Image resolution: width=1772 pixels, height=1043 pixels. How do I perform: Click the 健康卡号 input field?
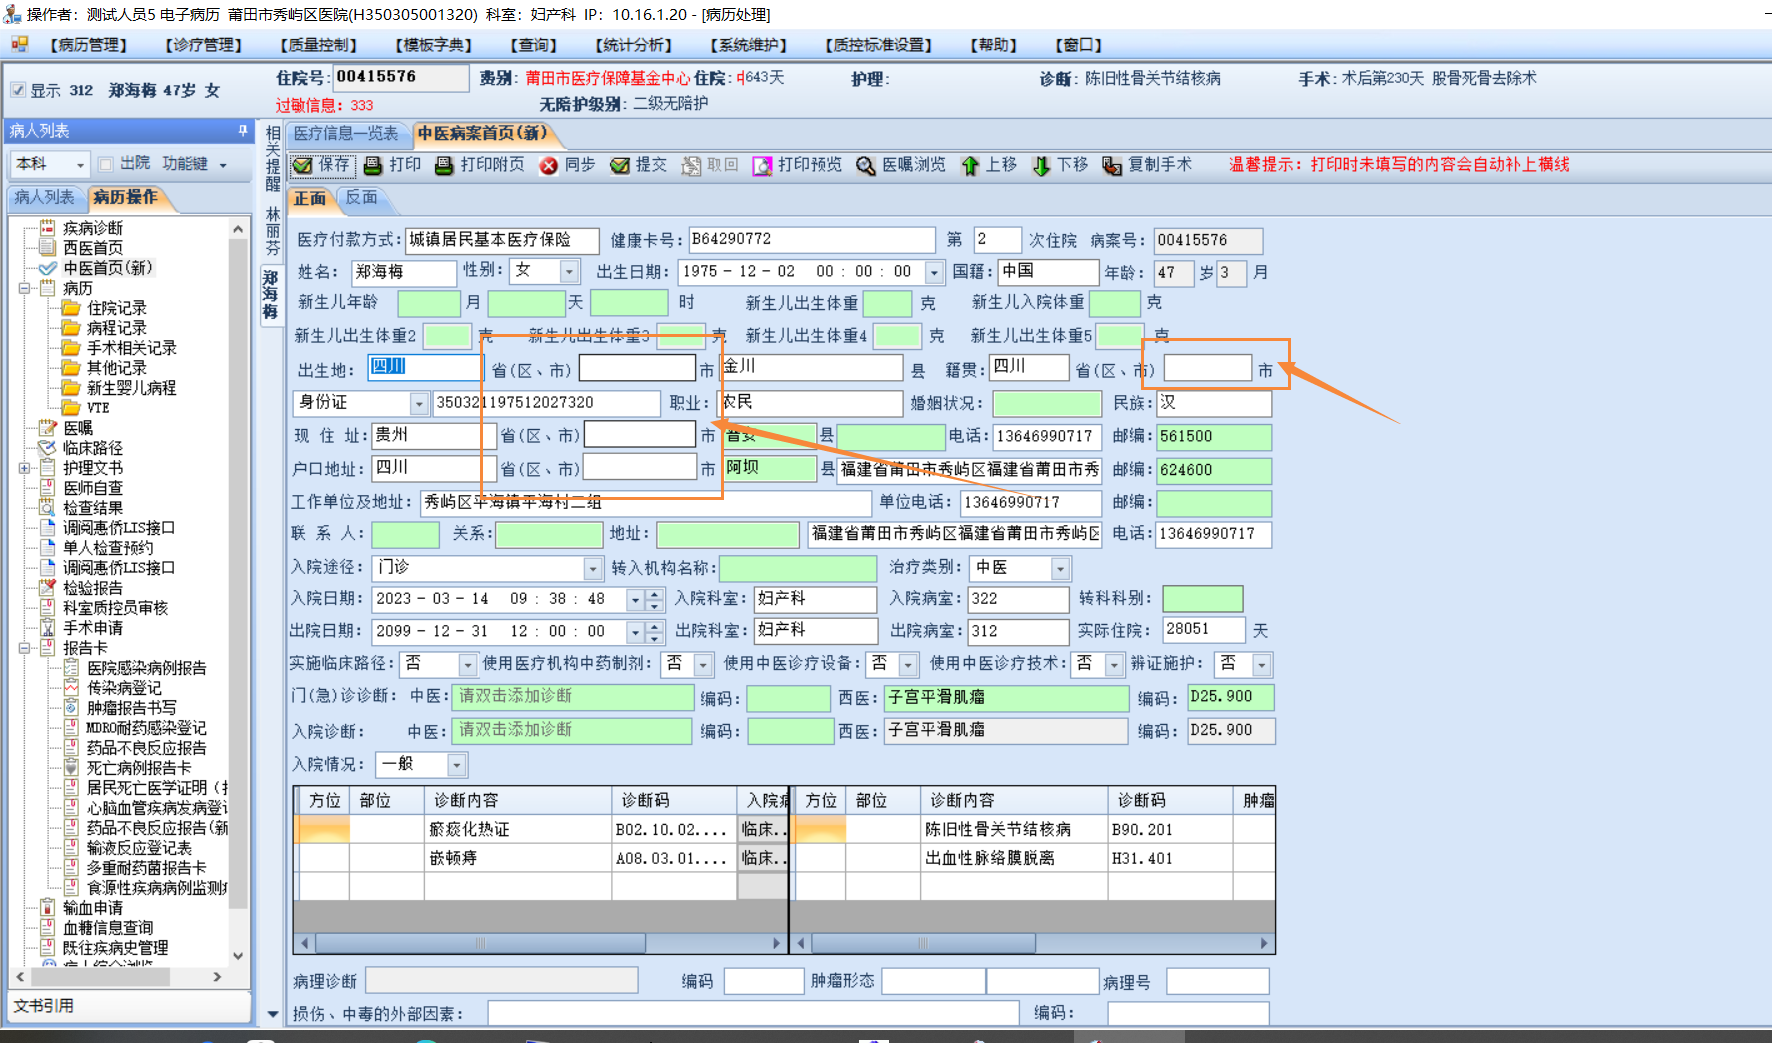click(812, 240)
